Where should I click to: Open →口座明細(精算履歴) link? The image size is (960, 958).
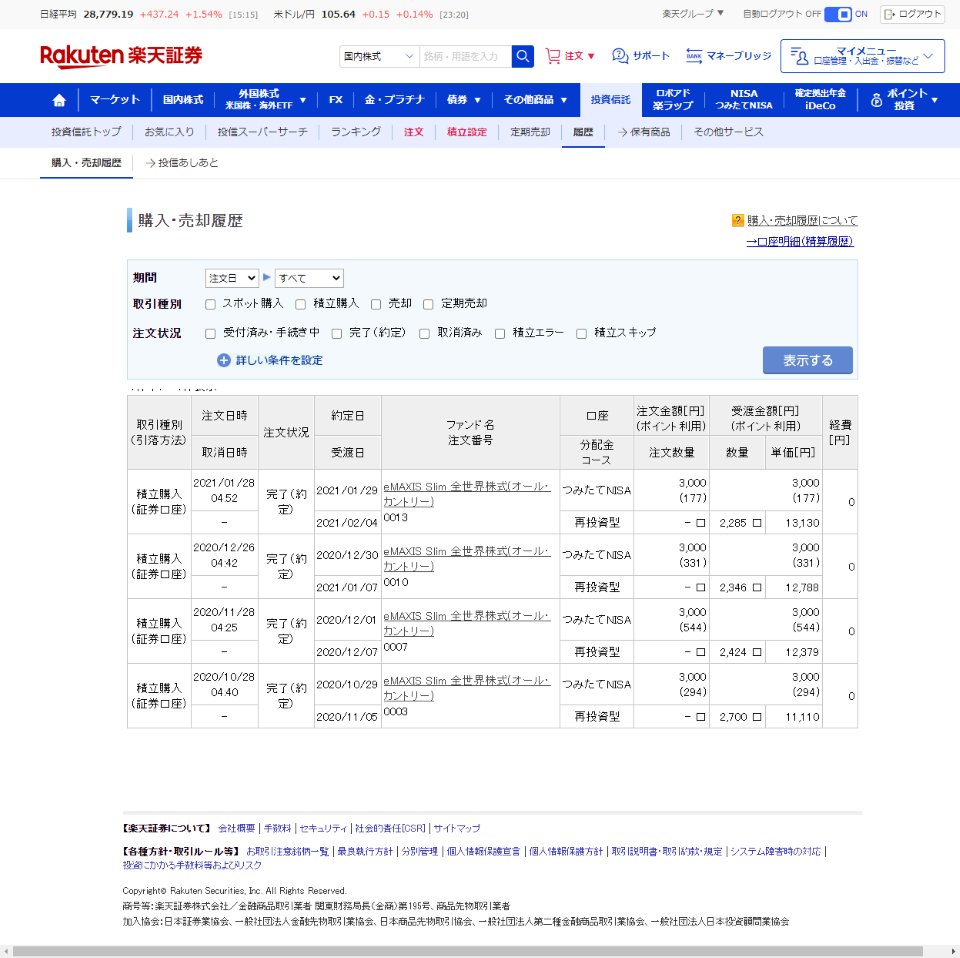pyautogui.click(x=800, y=242)
